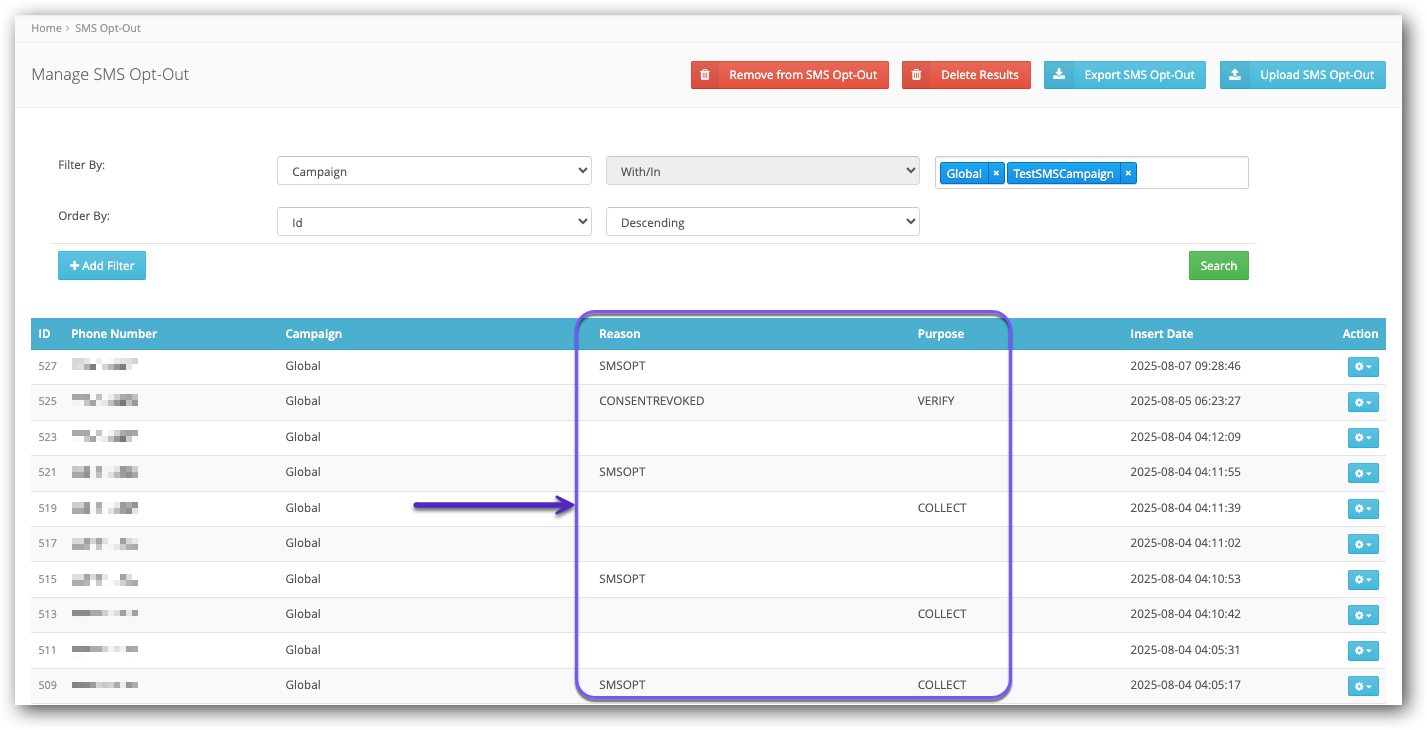Click the green Search button
This screenshot has height=730, width=1427.
[1218, 266]
